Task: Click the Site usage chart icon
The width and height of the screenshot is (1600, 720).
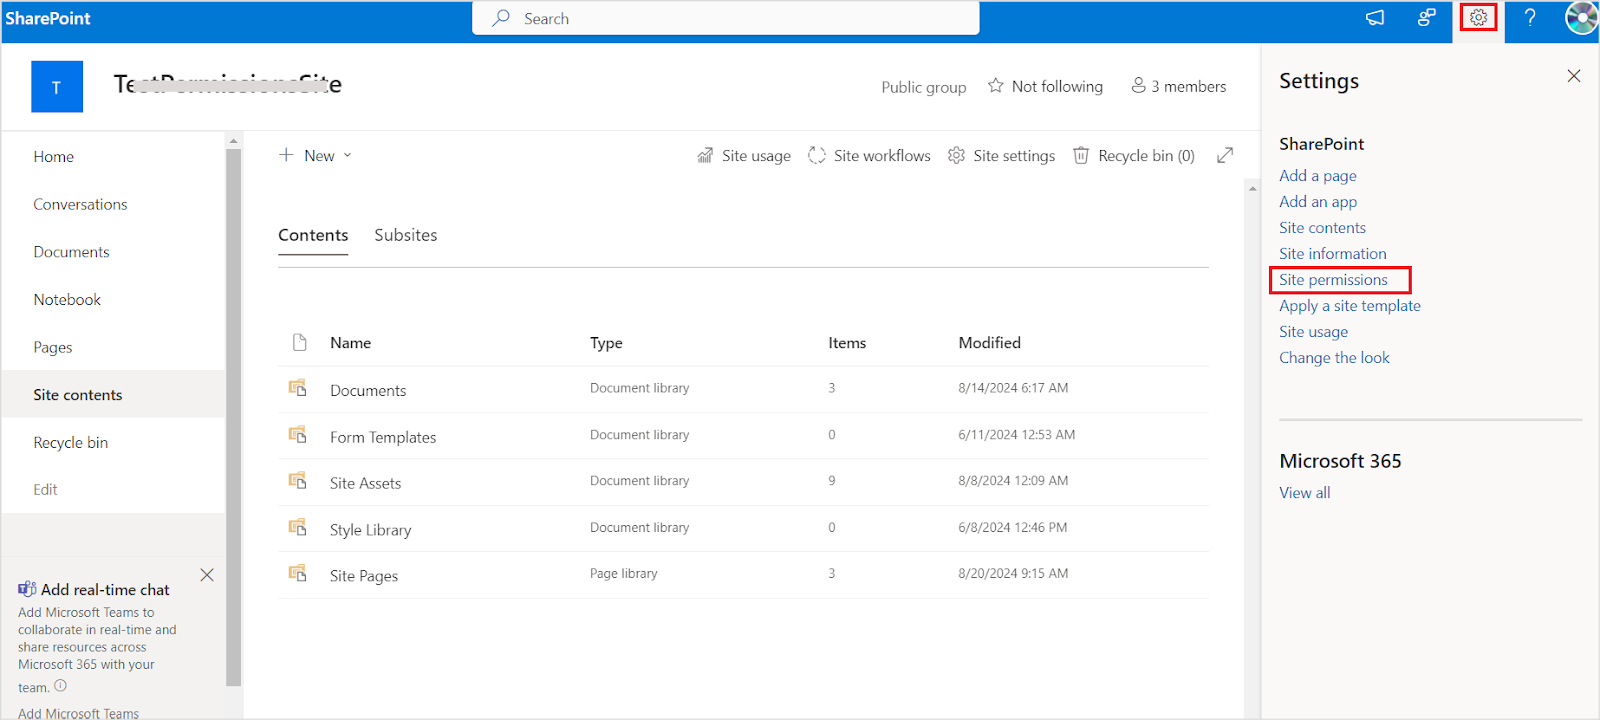Action: coord(705,156)
